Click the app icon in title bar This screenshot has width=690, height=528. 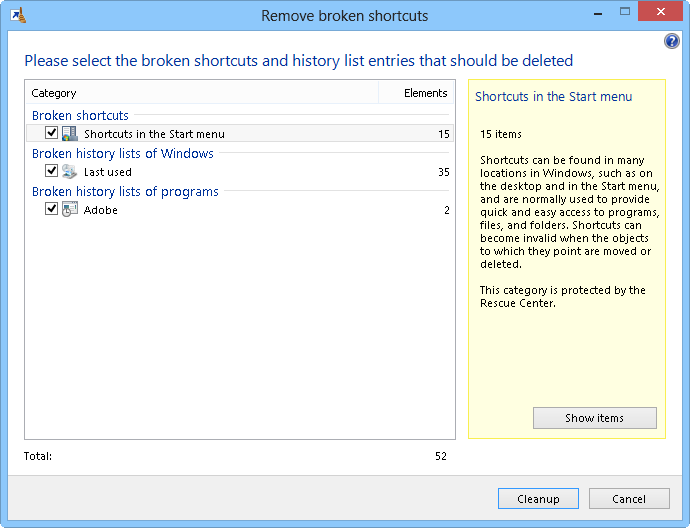coord(17,14)
